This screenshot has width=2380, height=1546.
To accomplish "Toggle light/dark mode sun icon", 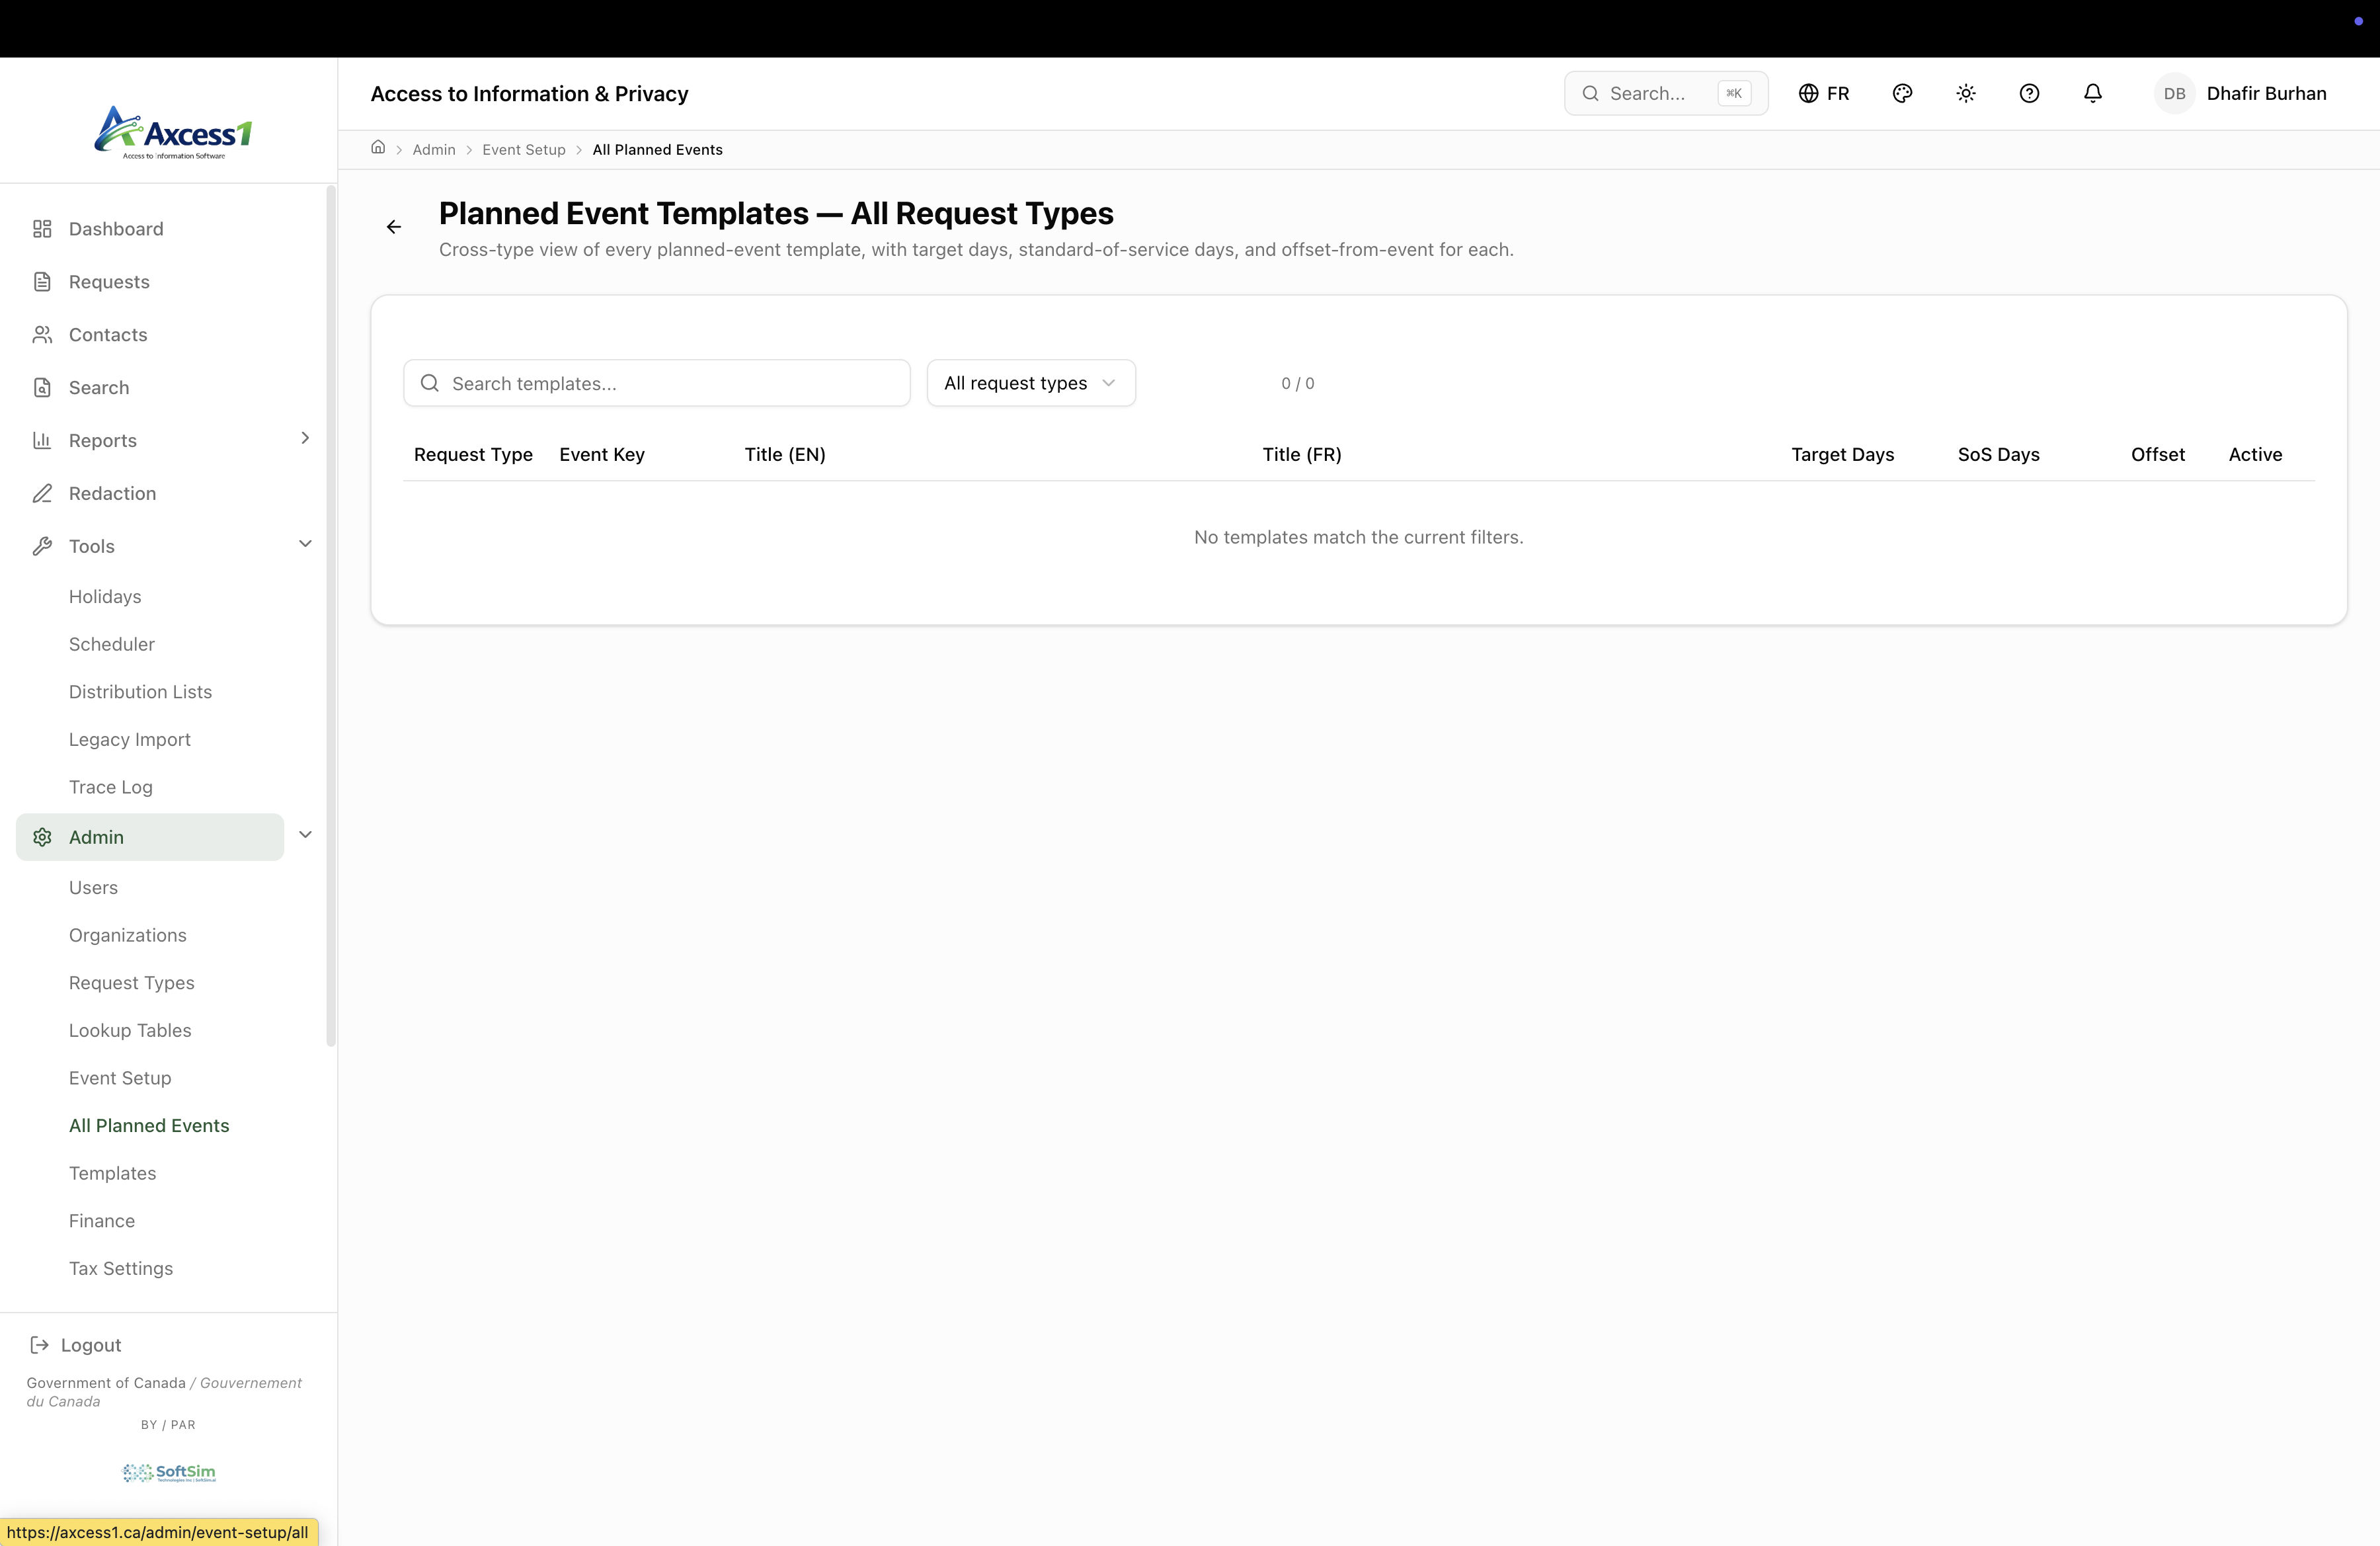I will 1965,93.
